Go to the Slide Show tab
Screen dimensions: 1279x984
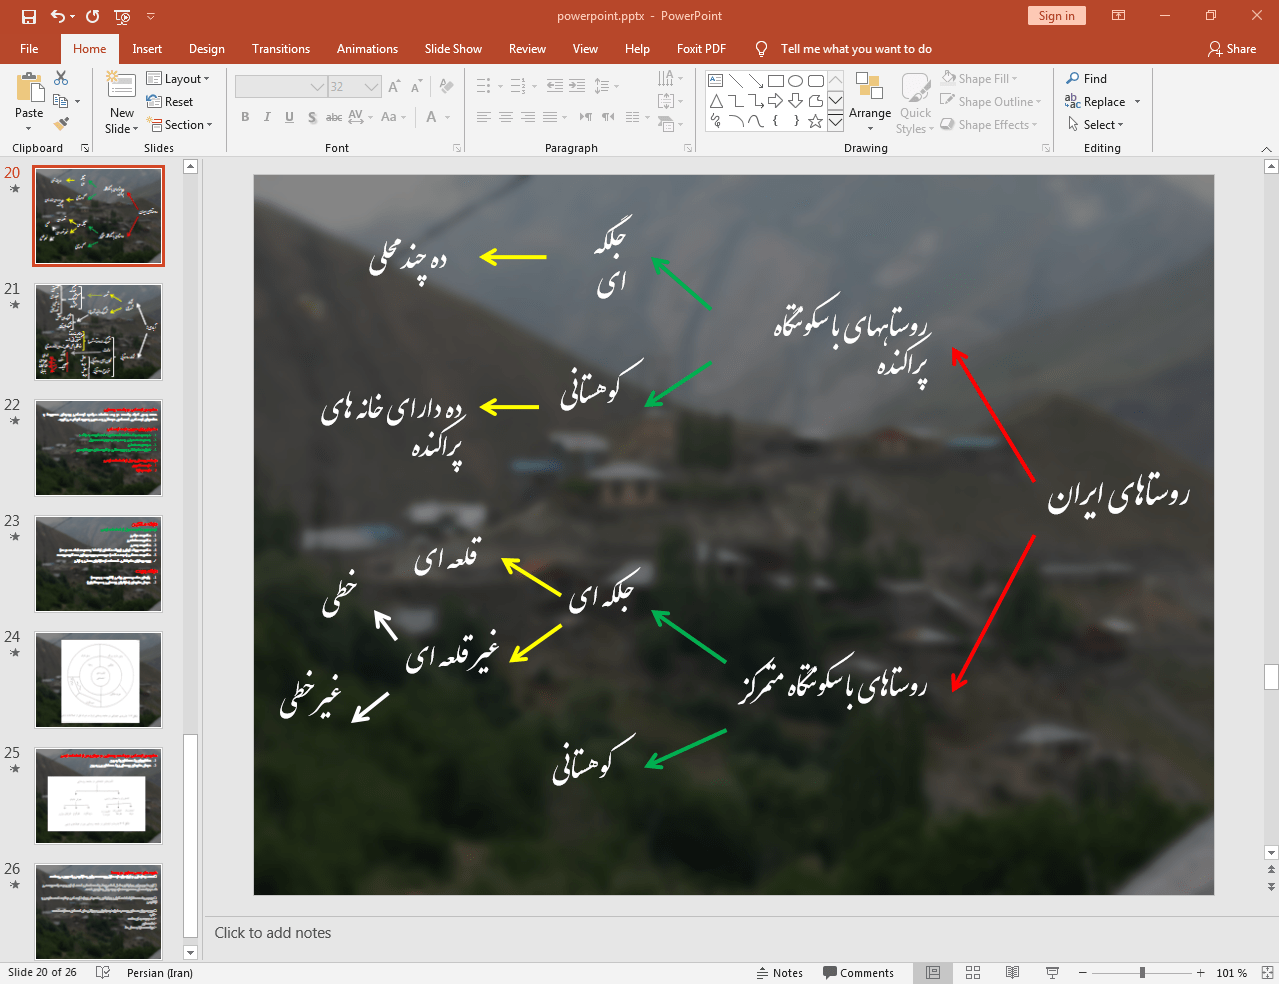click(x=453, y=49)
